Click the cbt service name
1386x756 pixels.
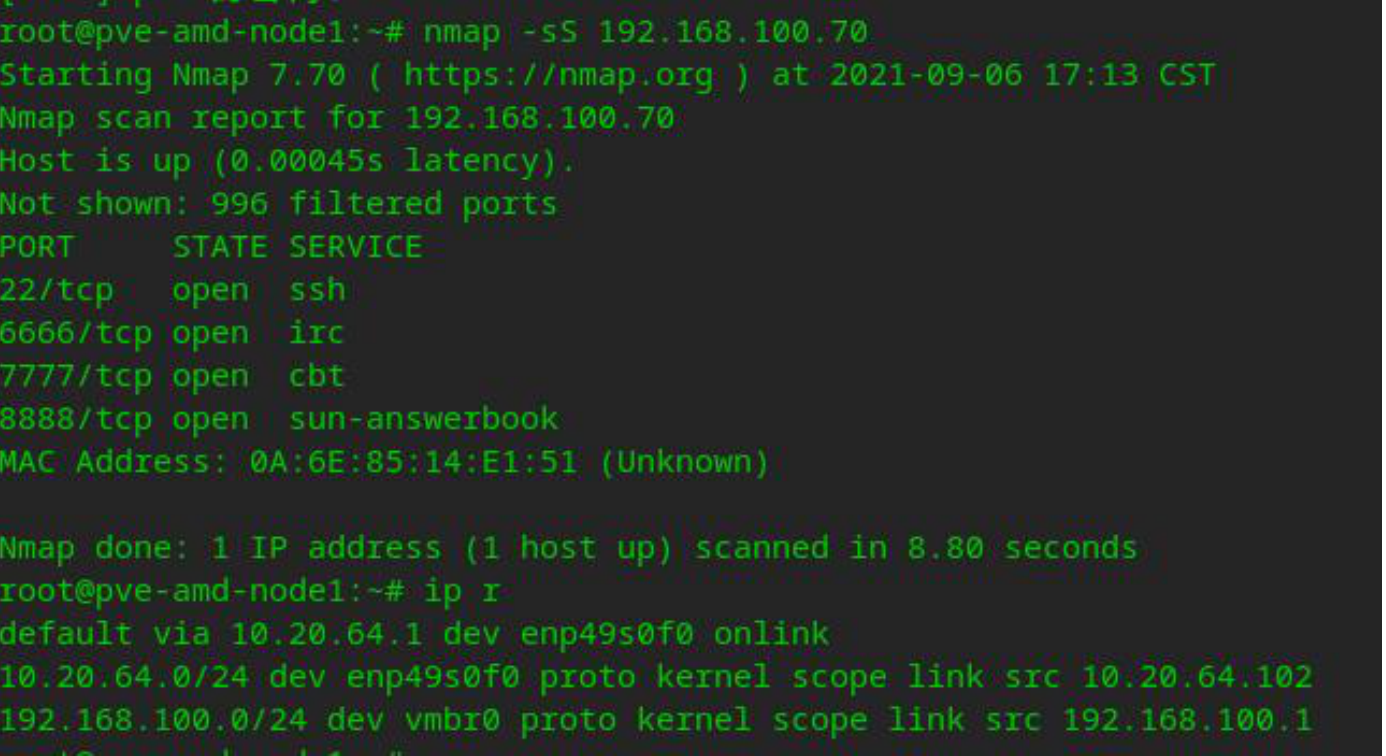(316, 376)
